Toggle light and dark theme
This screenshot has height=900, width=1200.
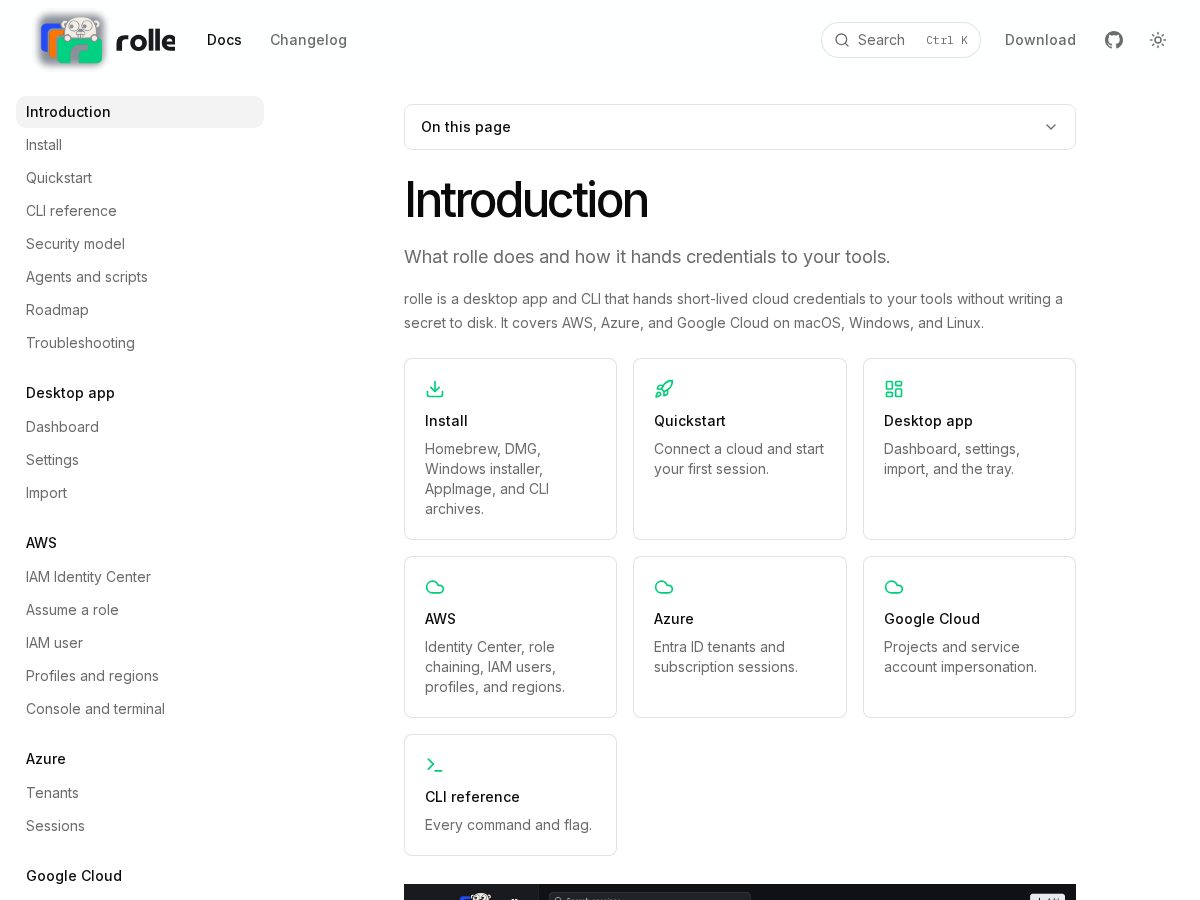(x=1158, y=40)
